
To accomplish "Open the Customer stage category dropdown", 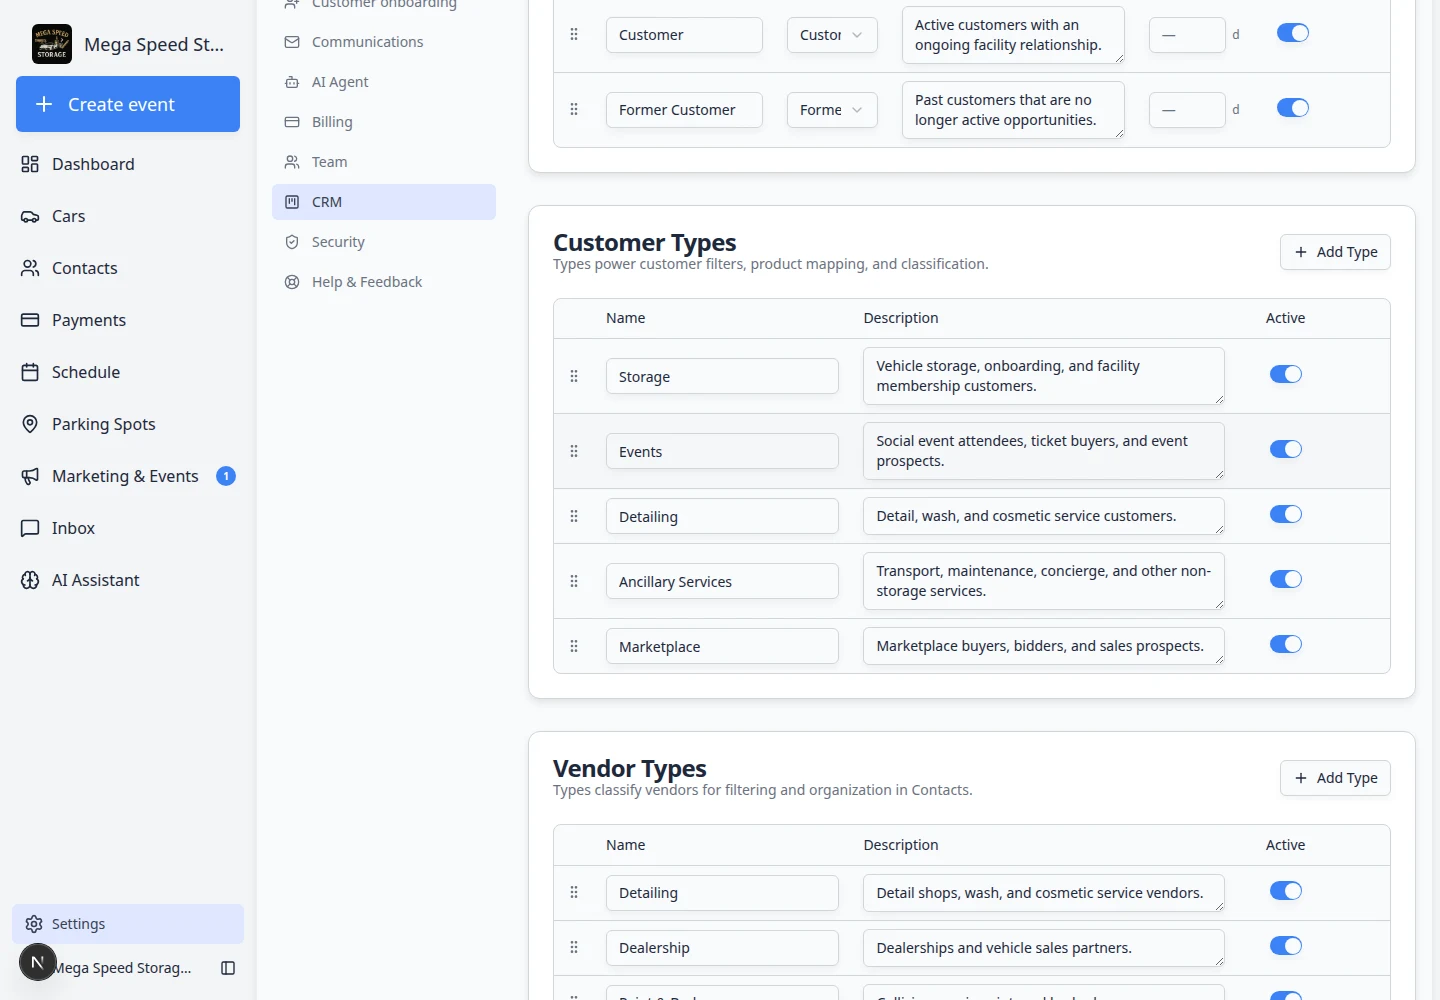I will click(832, 35).
